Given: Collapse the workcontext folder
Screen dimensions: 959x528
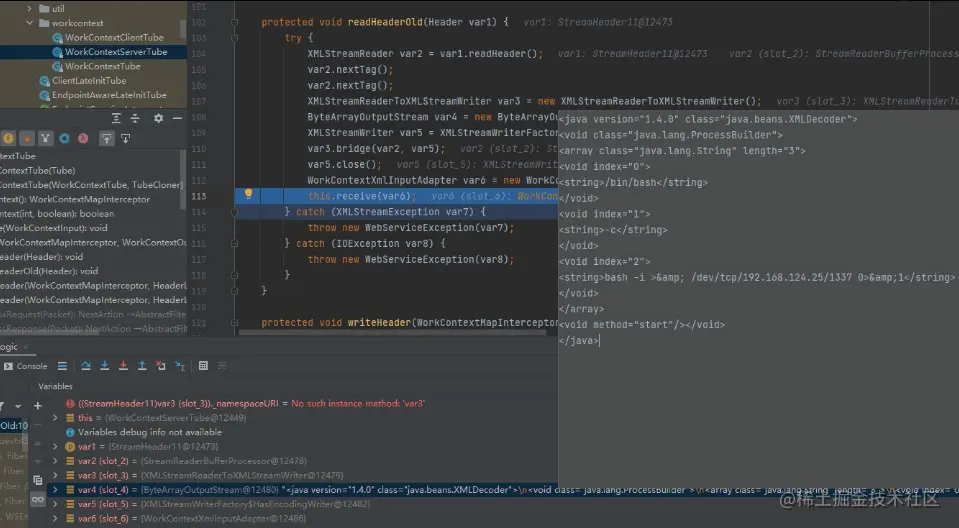Looking at the screenshot, I should 29,23.
